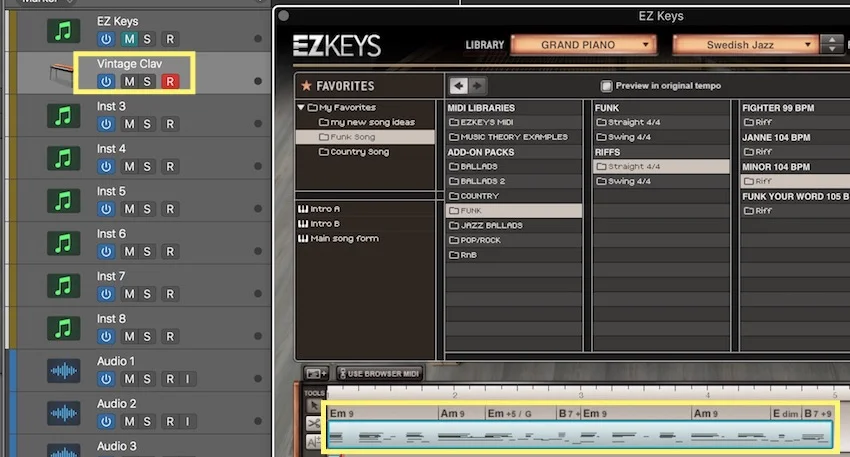Image resolution: width=850 pixels, height=457 pixels.
Task: Open the Ballads add-on pack
Action: point(473,166)
